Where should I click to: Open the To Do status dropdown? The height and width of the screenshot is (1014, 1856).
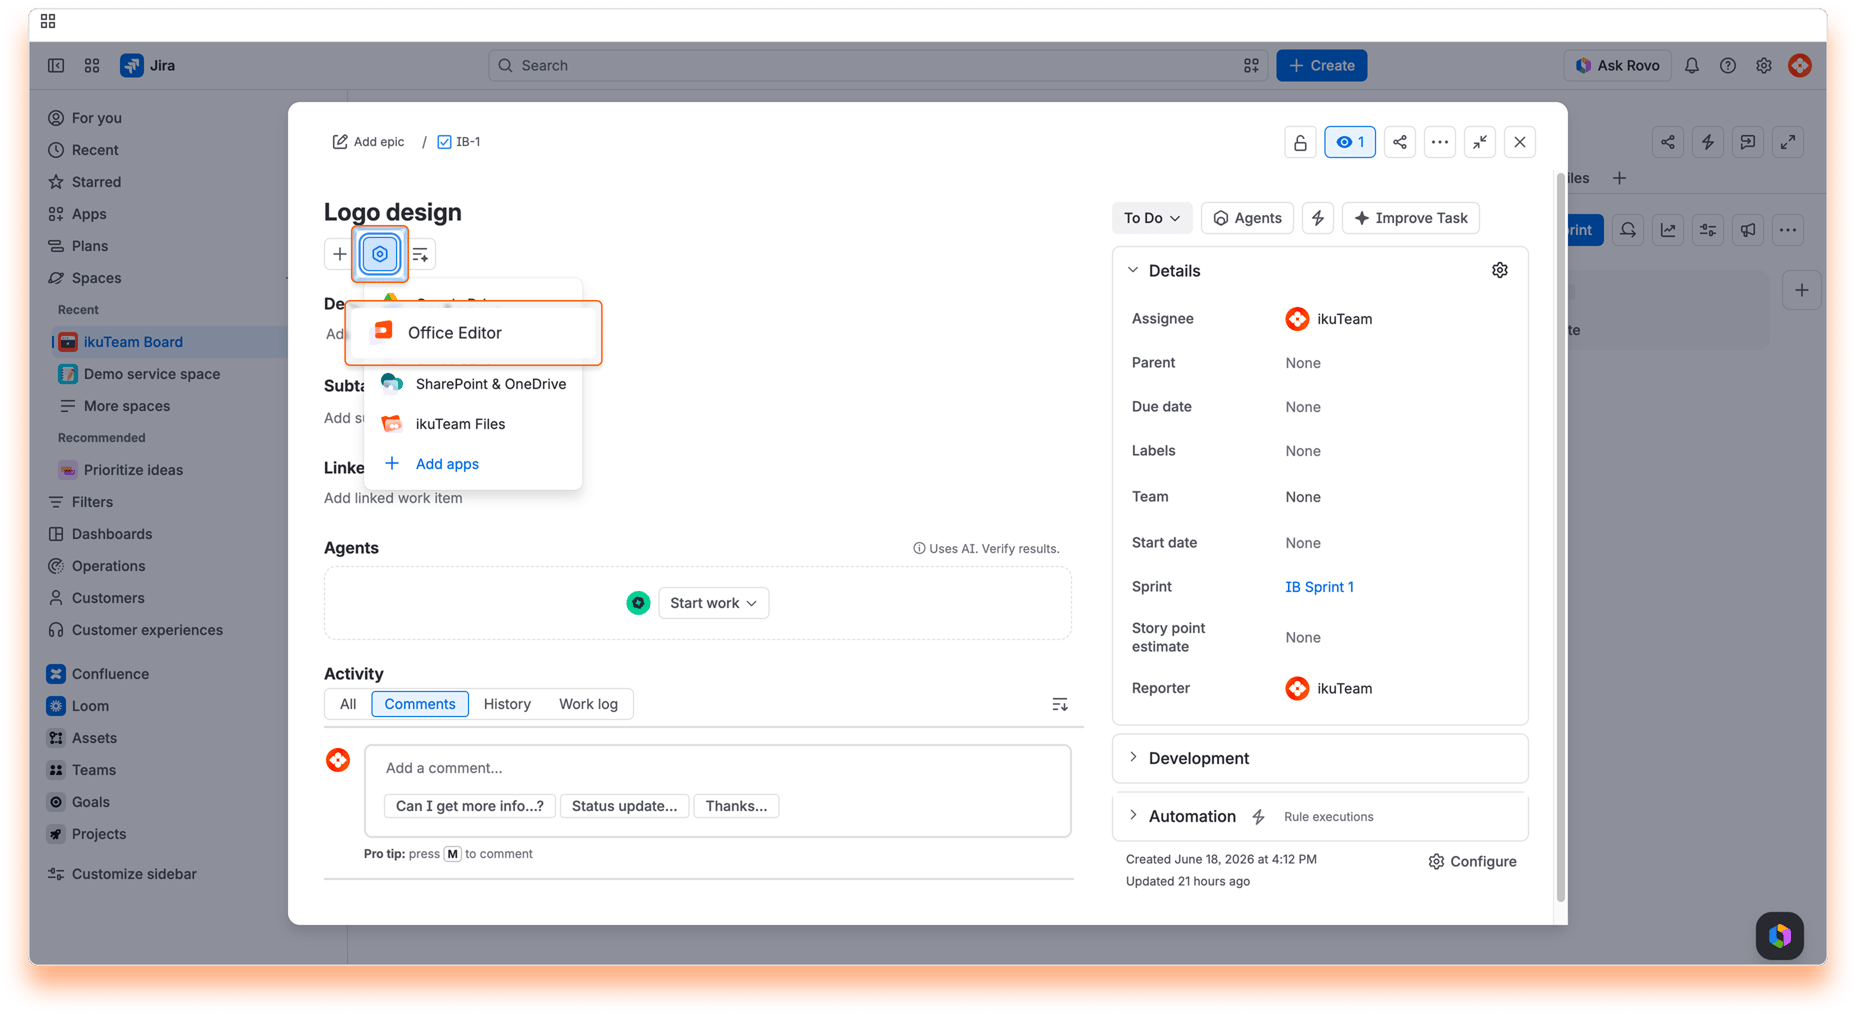pyautogui.click(x=1152, y=218)
